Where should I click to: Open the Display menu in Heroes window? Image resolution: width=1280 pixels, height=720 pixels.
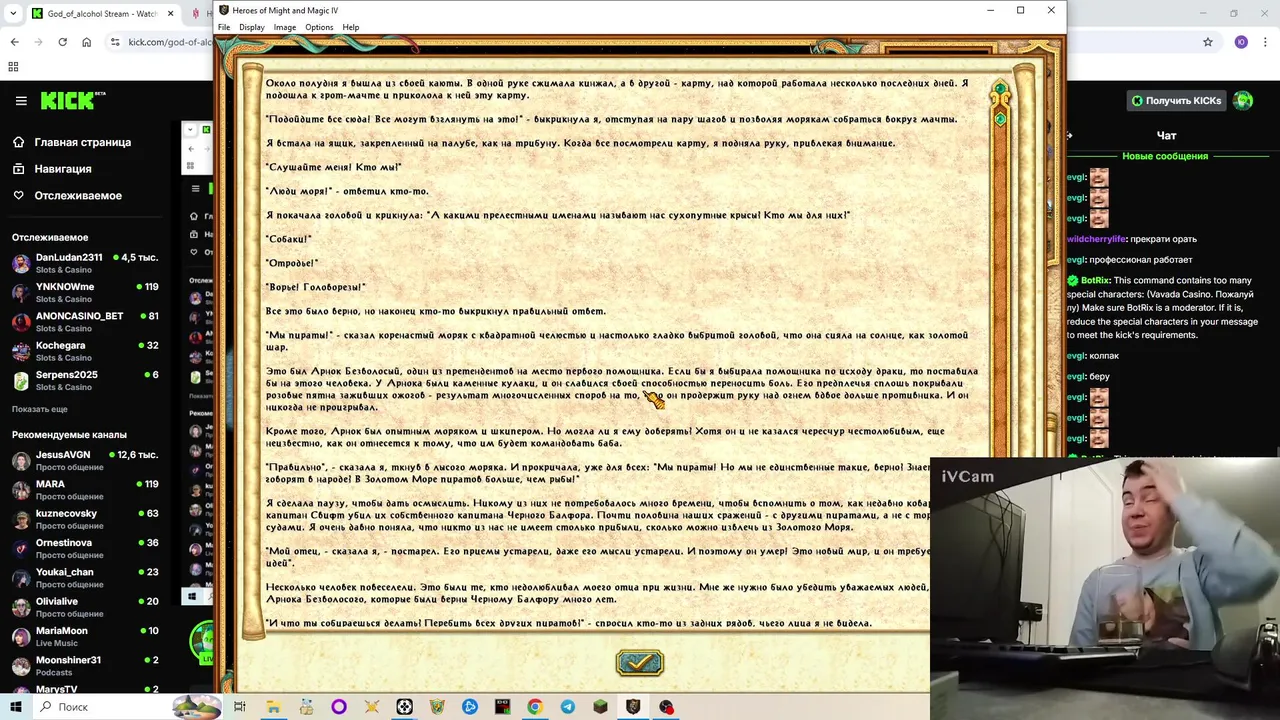pyautogui.click(x=252, y=27)
